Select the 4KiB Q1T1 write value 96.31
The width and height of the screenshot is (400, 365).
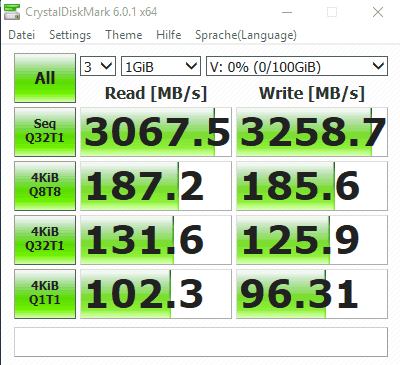tap(312, 294)
